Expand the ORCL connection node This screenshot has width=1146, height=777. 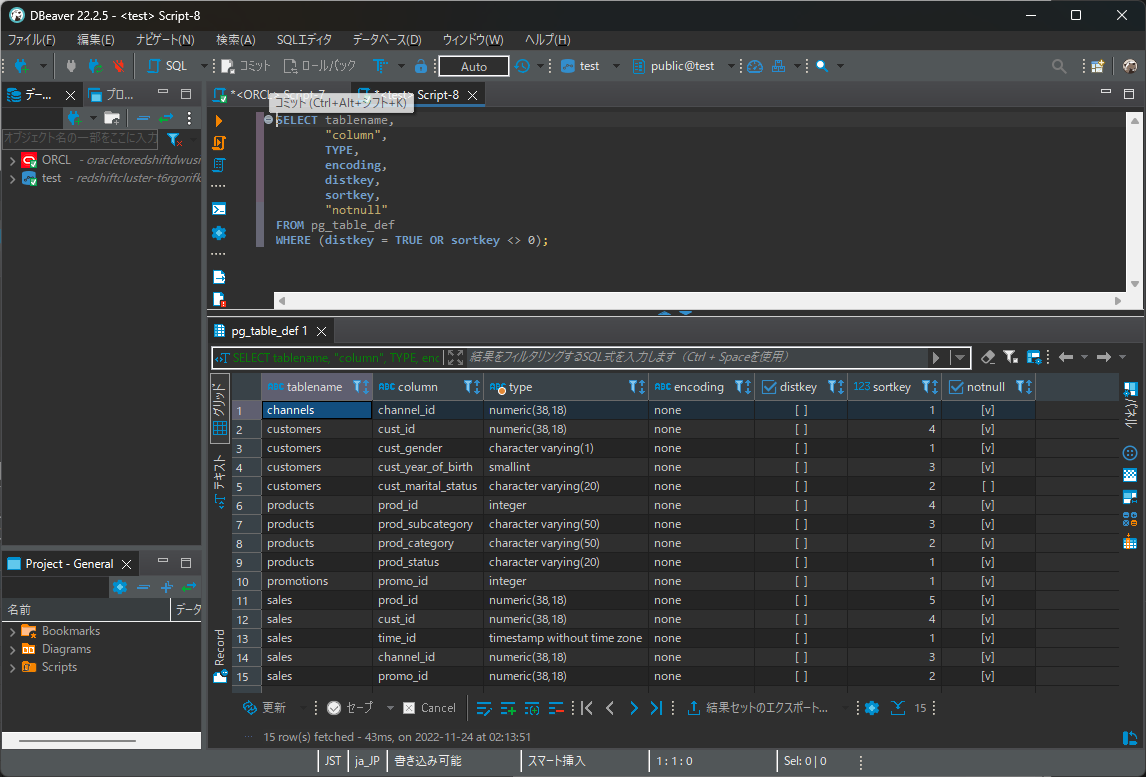click(x=12, y=160)
